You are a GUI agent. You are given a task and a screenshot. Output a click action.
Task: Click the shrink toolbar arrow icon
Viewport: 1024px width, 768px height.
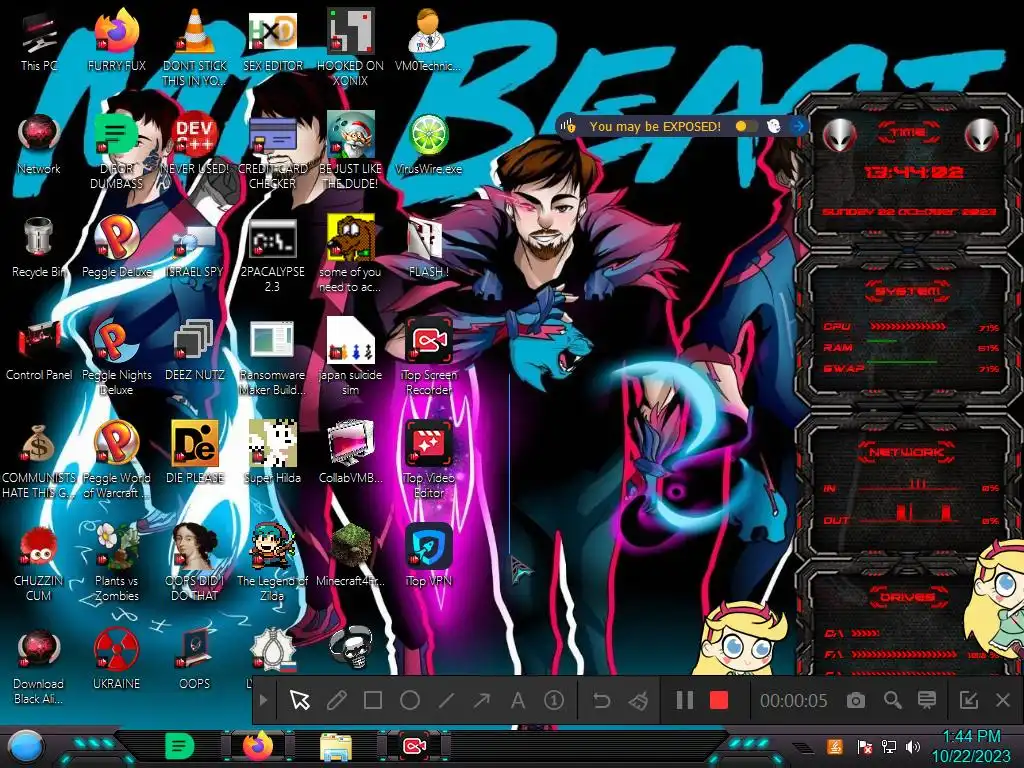pyautogui.click(x=968, y=701)
